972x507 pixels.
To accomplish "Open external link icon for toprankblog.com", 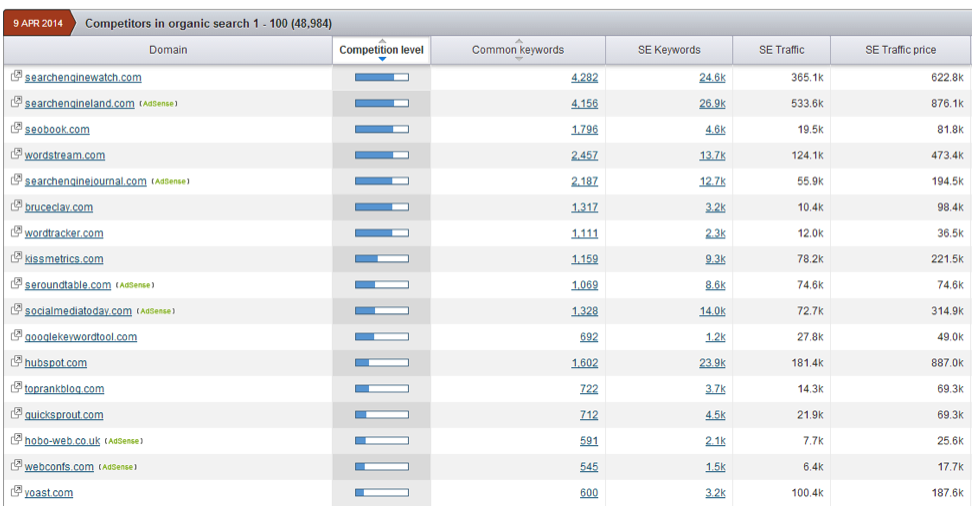I will pyautogui.click(x=16, y=388).
